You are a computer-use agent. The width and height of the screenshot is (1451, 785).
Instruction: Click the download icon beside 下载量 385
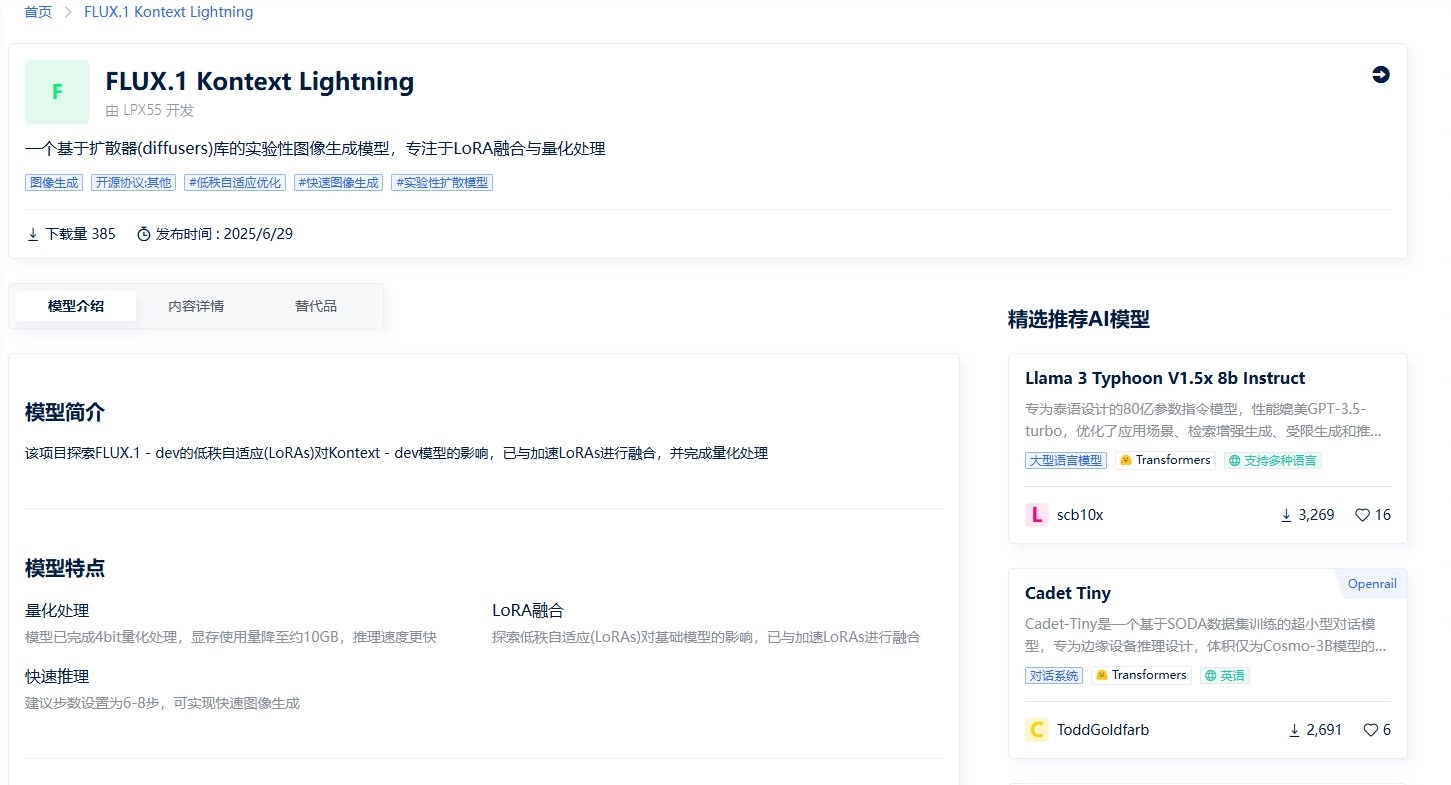click(33, 234)
